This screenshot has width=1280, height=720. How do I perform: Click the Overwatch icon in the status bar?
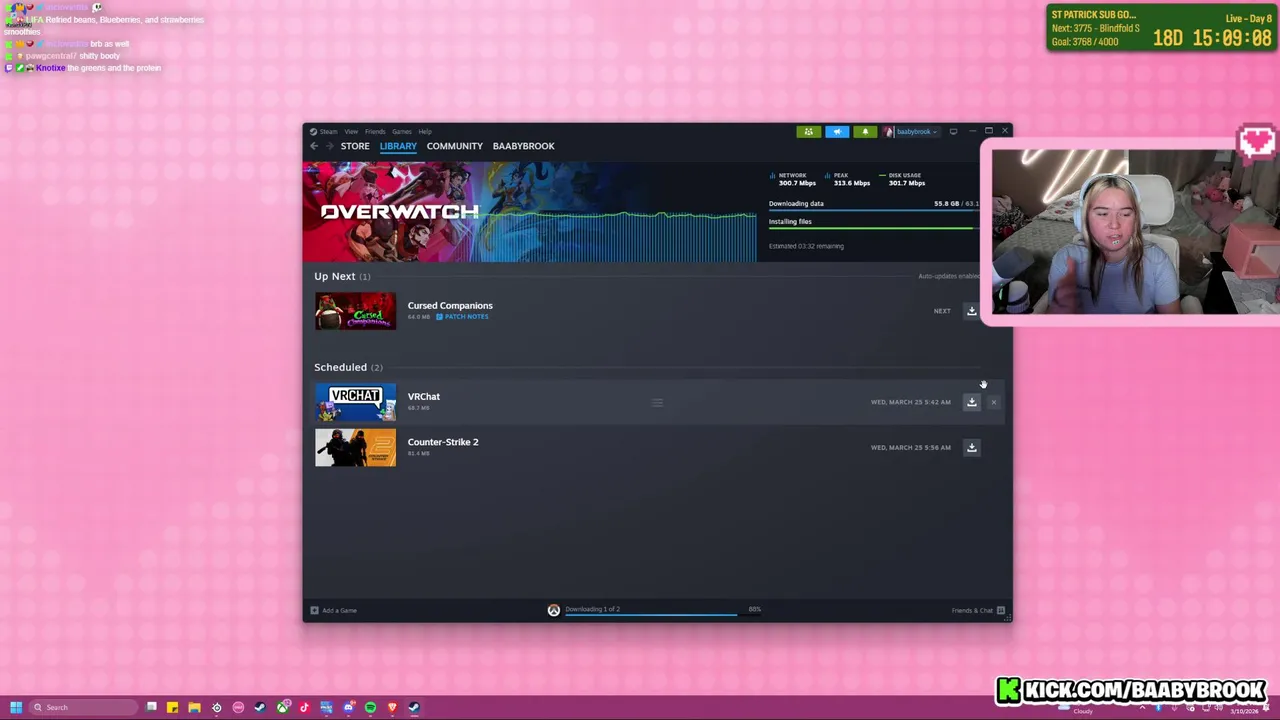click(x=554, y=610)
